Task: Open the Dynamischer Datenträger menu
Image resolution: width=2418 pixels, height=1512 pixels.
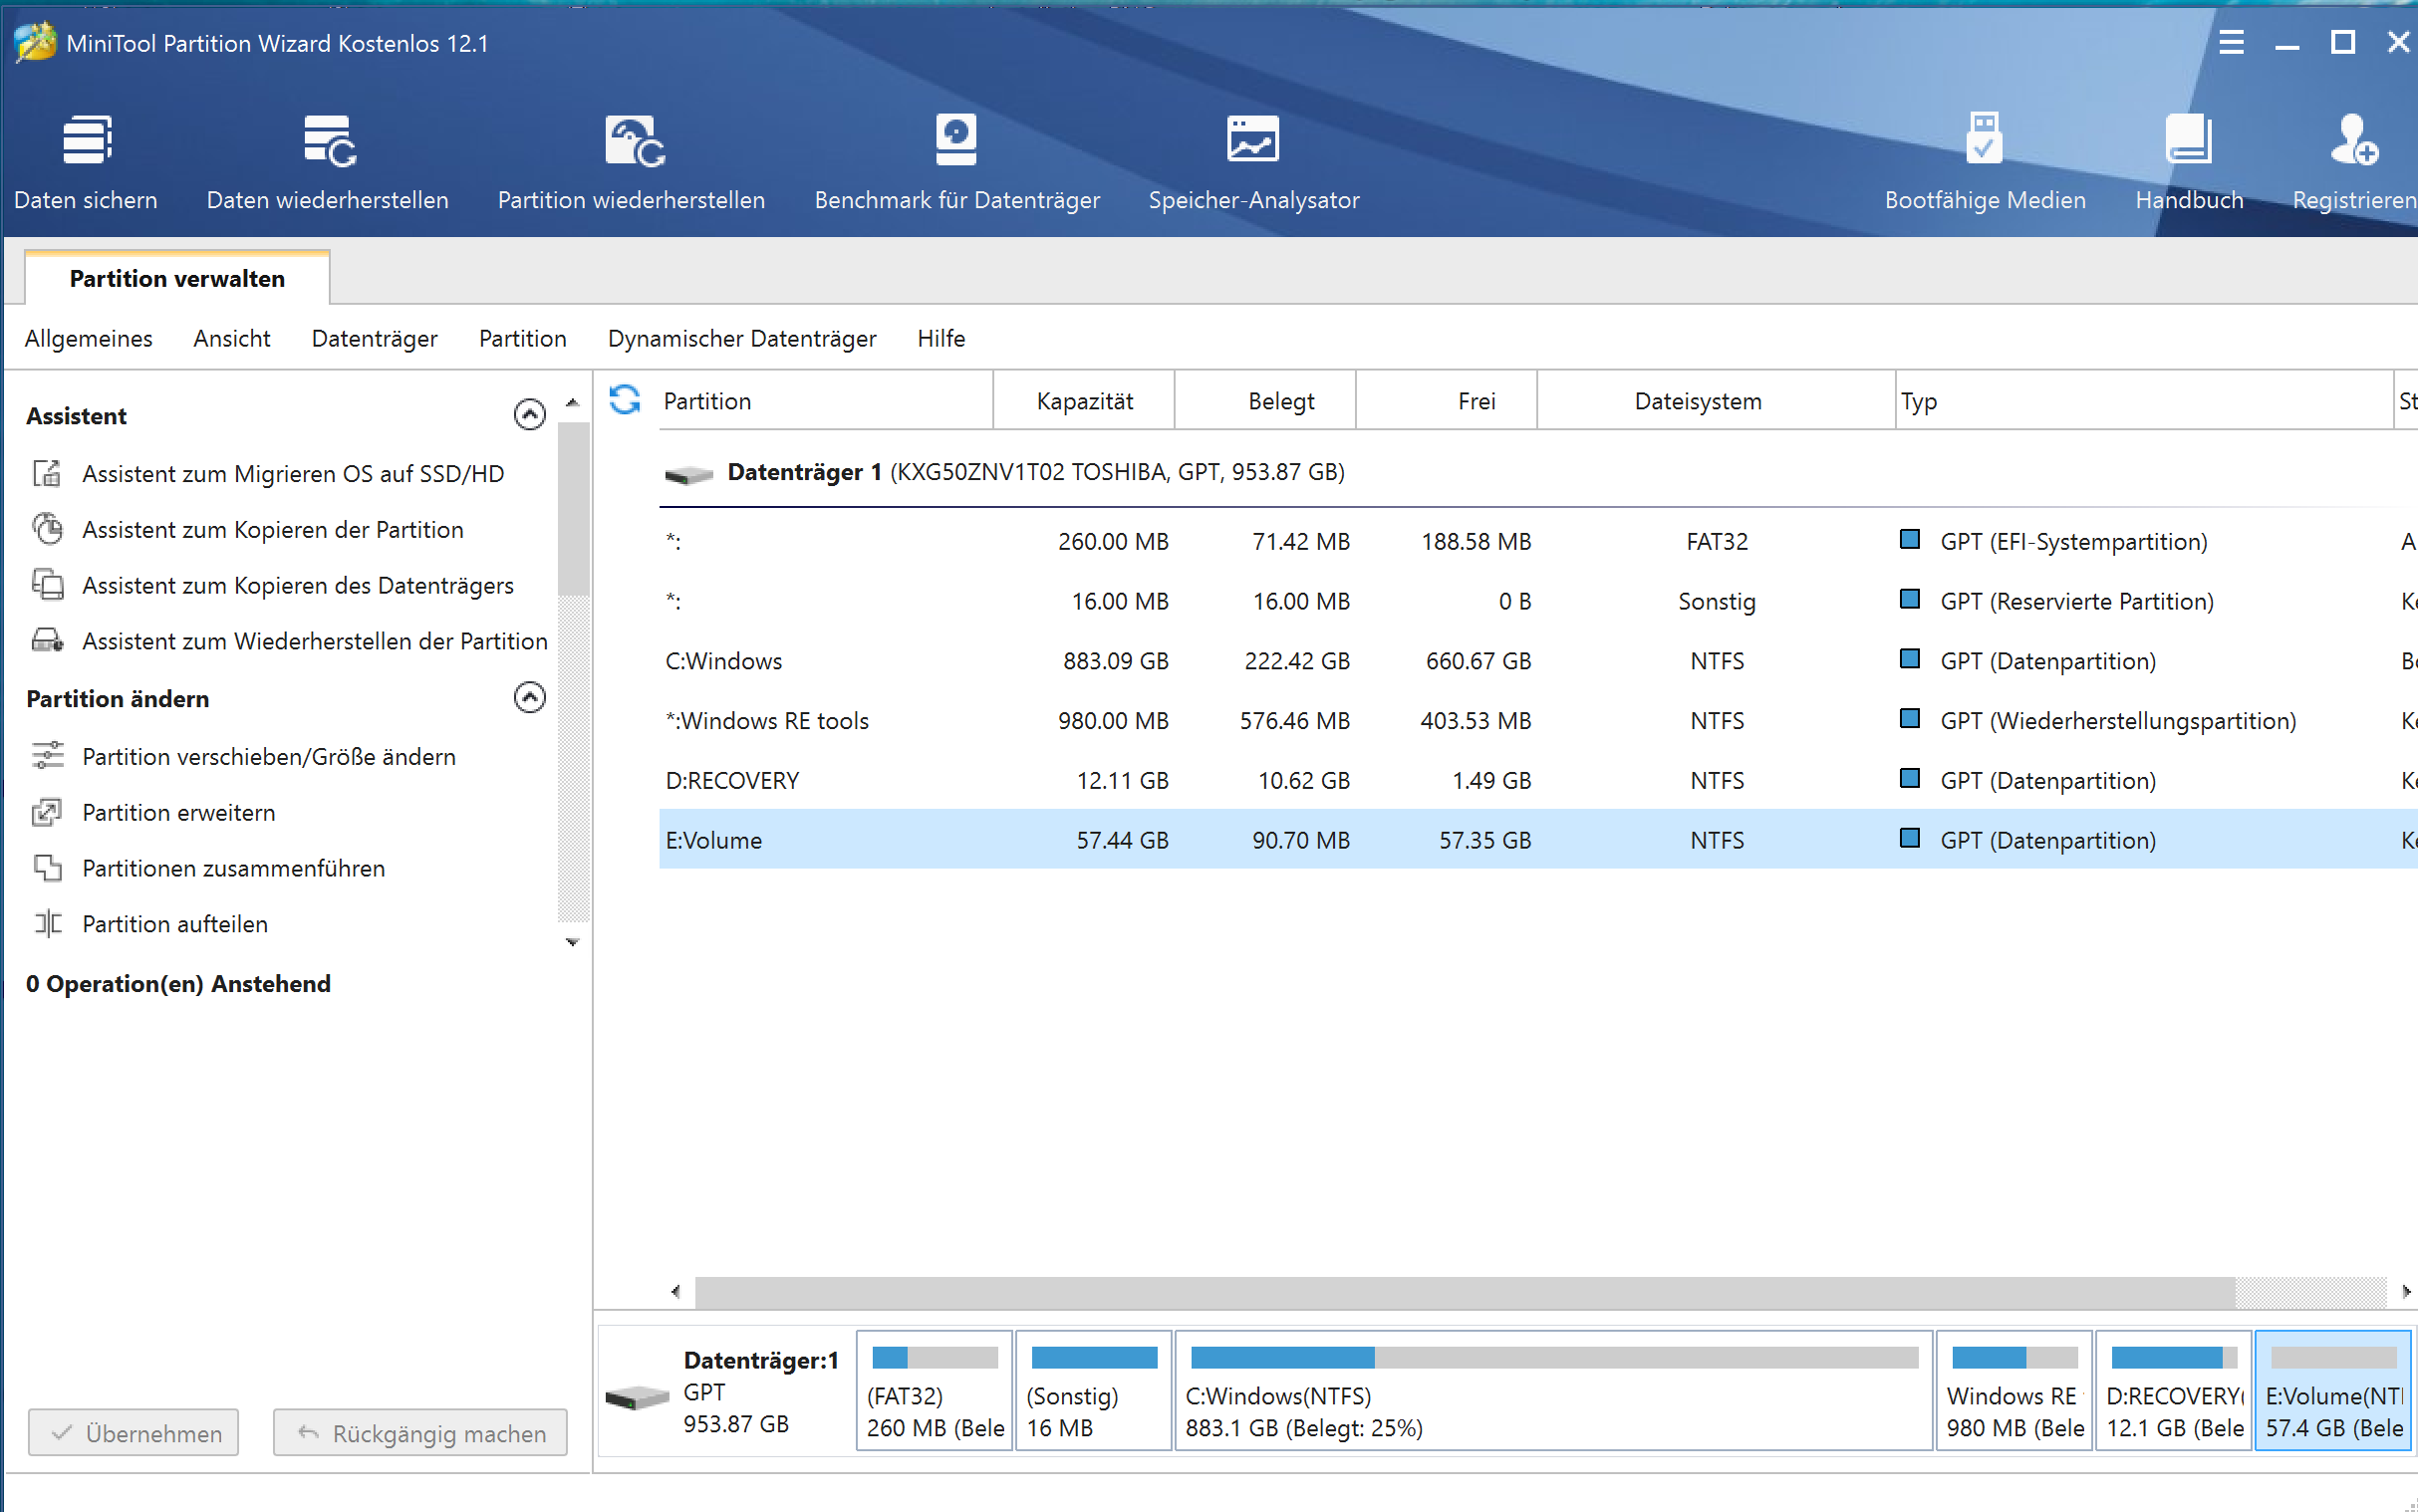Action: (741, 338)
